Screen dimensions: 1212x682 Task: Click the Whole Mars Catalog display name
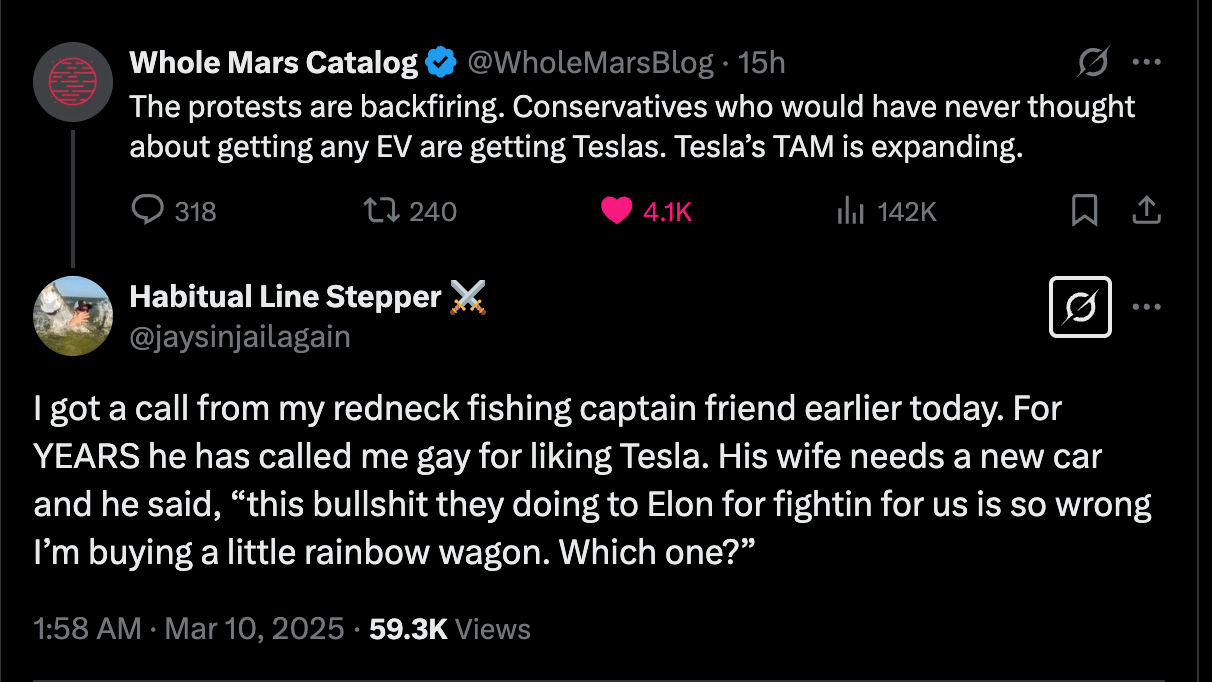273,63
